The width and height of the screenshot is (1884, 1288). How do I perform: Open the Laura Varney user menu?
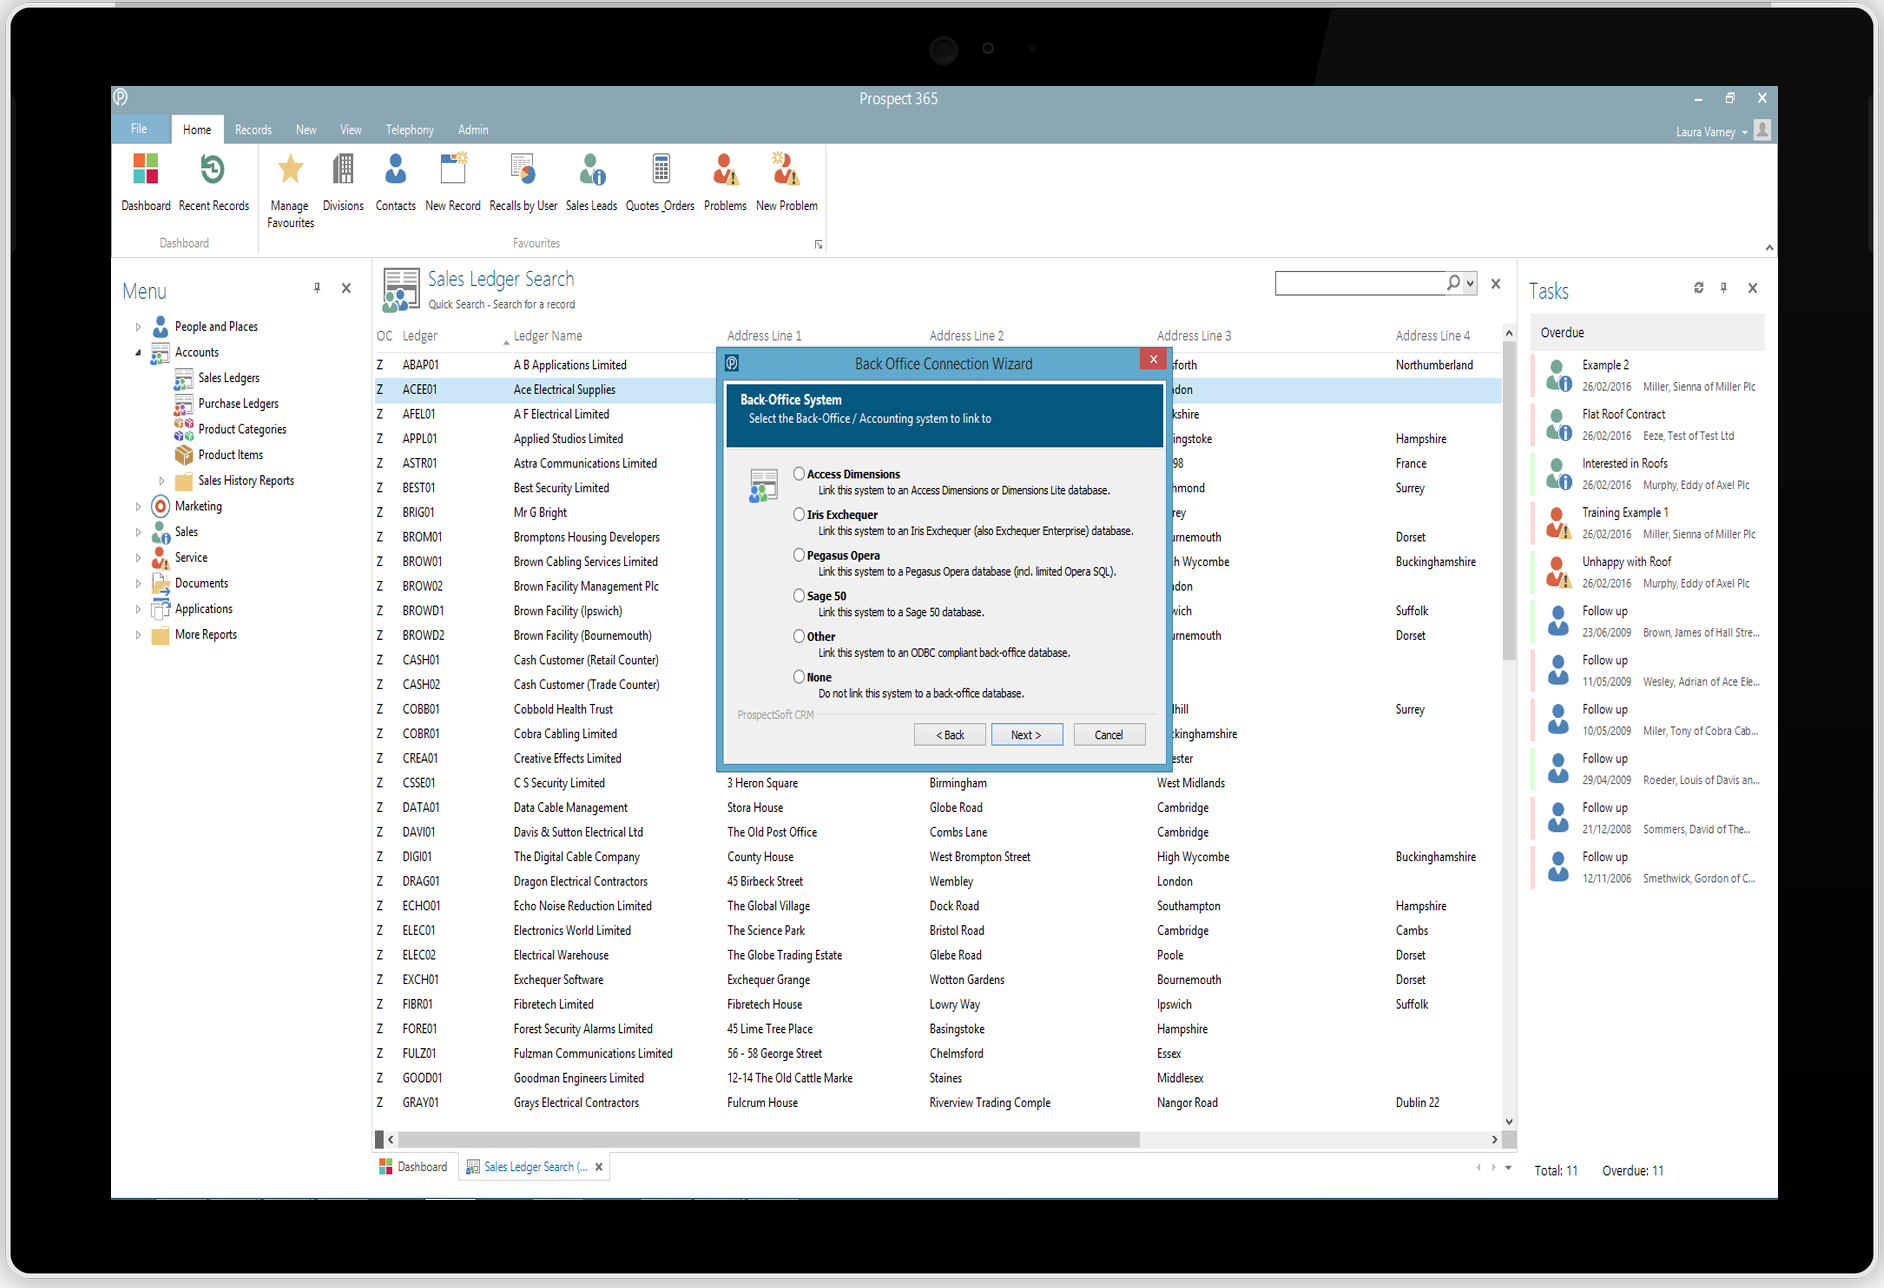point(1710,131)
